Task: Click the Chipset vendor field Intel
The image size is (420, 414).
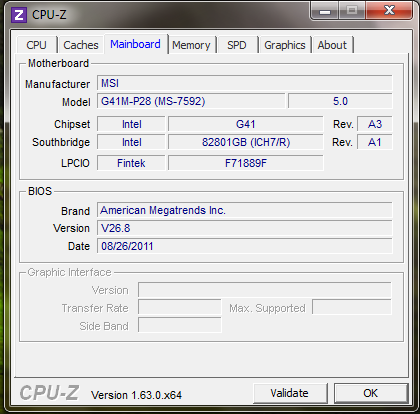Action: coord(131,124)
